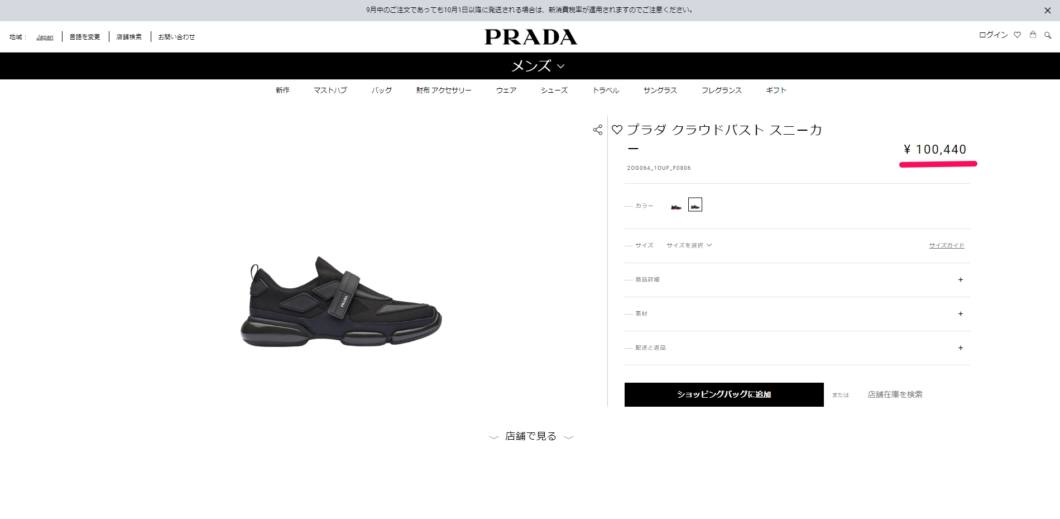Click the share icon beside product title
The height and width of the screenshot is (519, 1060).
click(597, 130)
